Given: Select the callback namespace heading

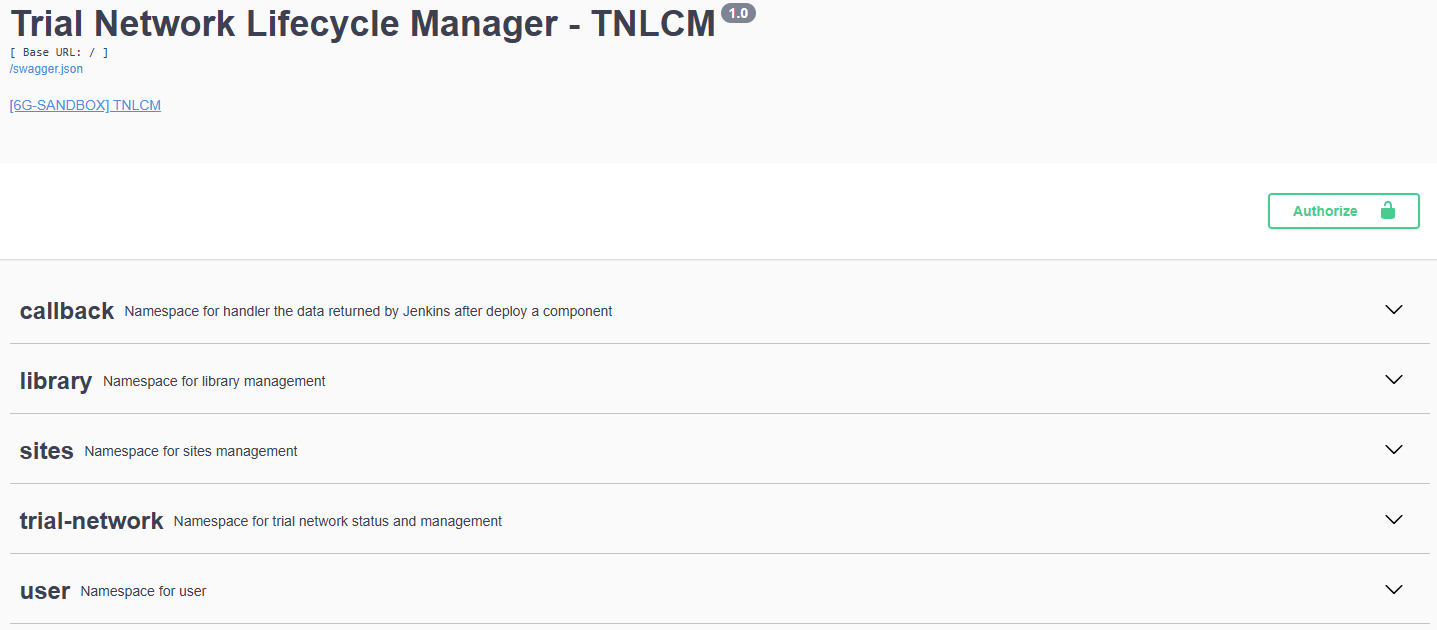Looking at the screenshot, I should pyautogui.click(x=67, y=311).
